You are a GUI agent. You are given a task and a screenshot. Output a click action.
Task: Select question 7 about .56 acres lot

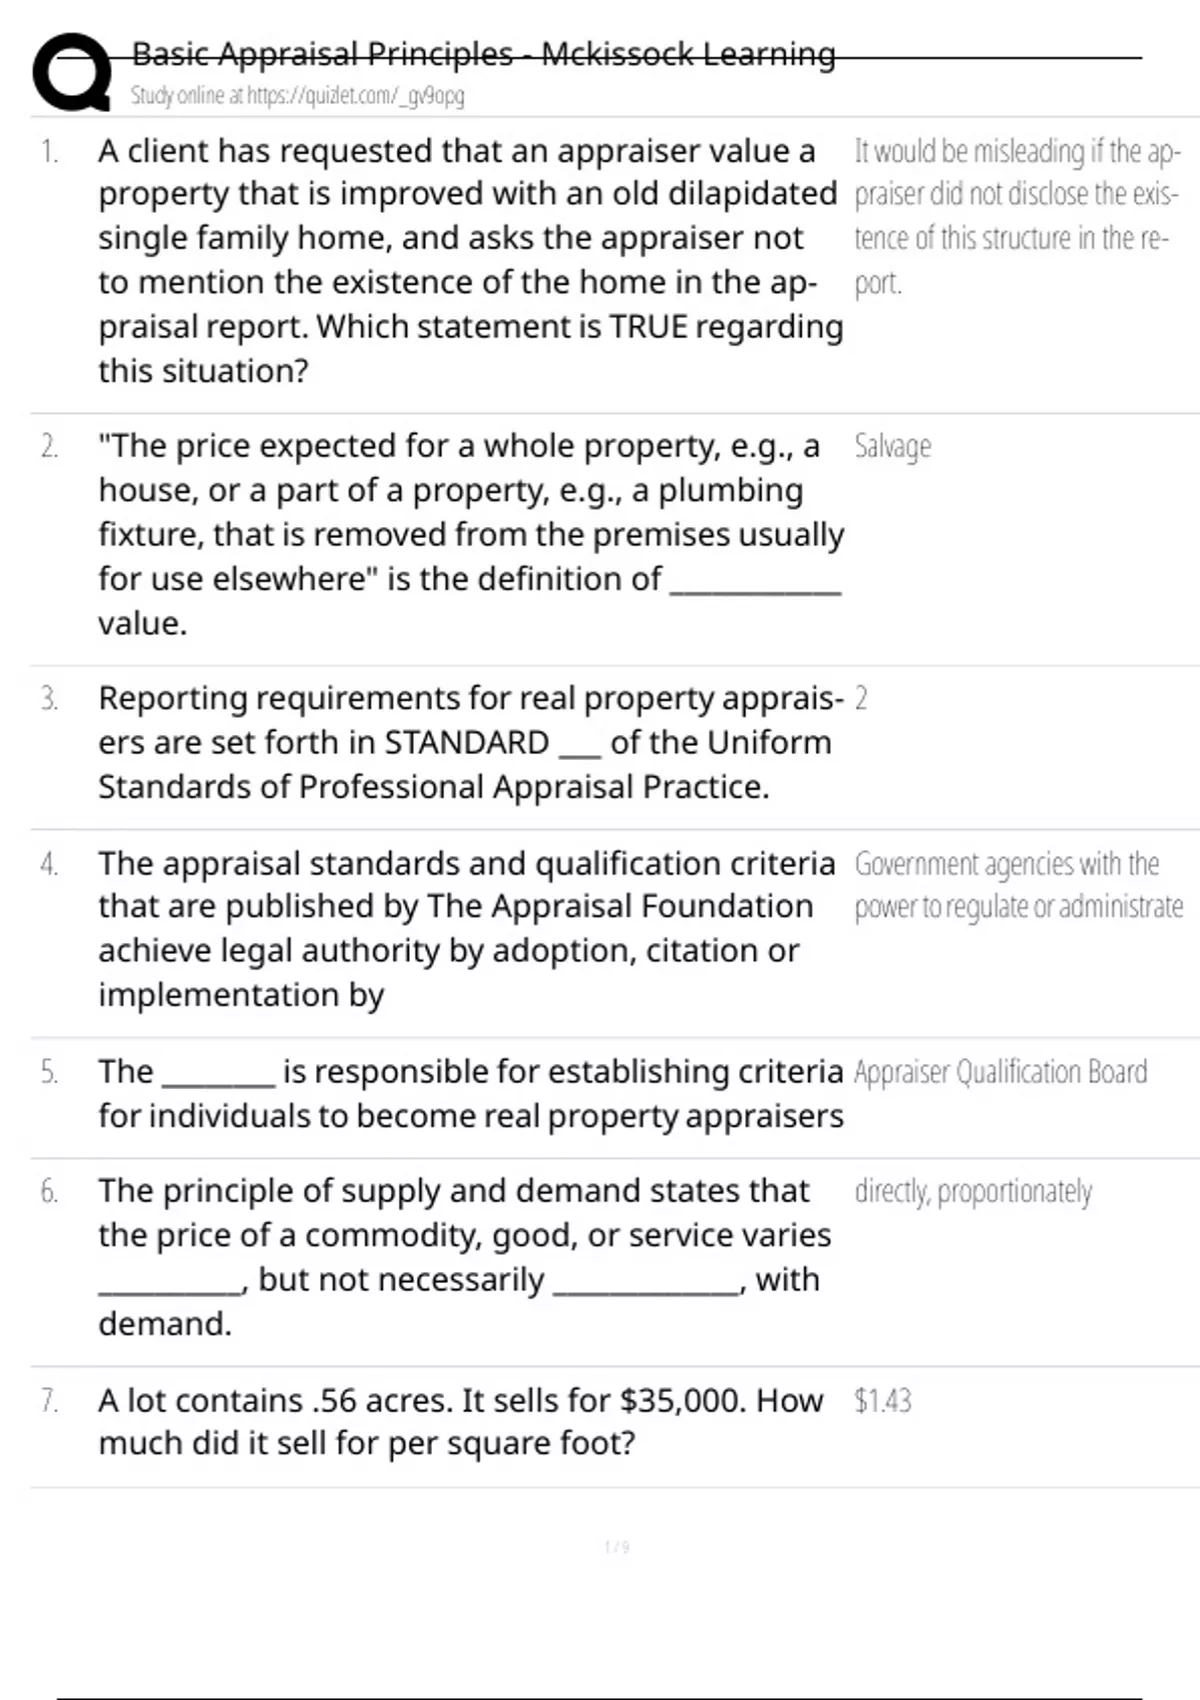tap(460, 1421)
